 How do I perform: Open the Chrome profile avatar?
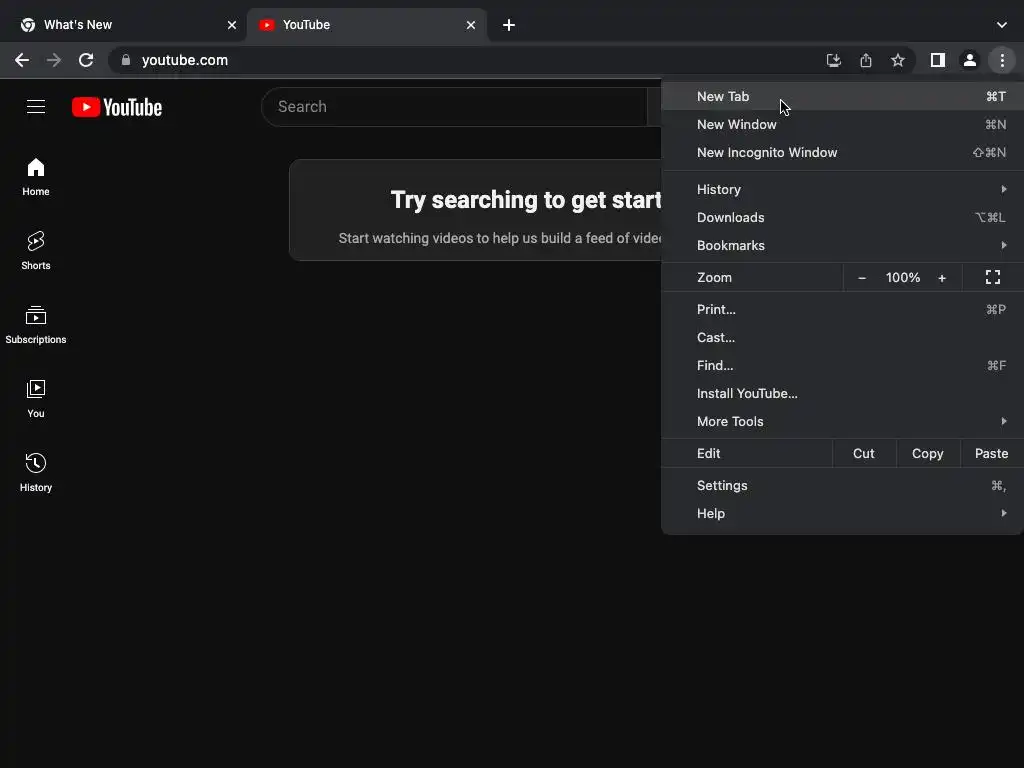click(970, 60)
